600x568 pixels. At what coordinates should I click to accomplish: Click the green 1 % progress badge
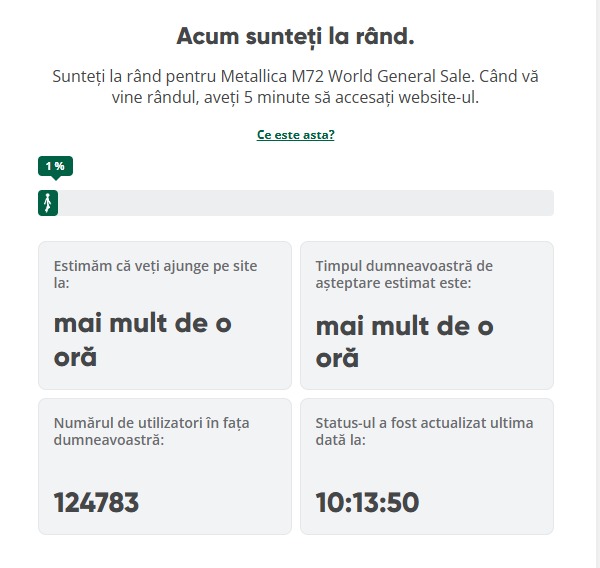(55, 166)
